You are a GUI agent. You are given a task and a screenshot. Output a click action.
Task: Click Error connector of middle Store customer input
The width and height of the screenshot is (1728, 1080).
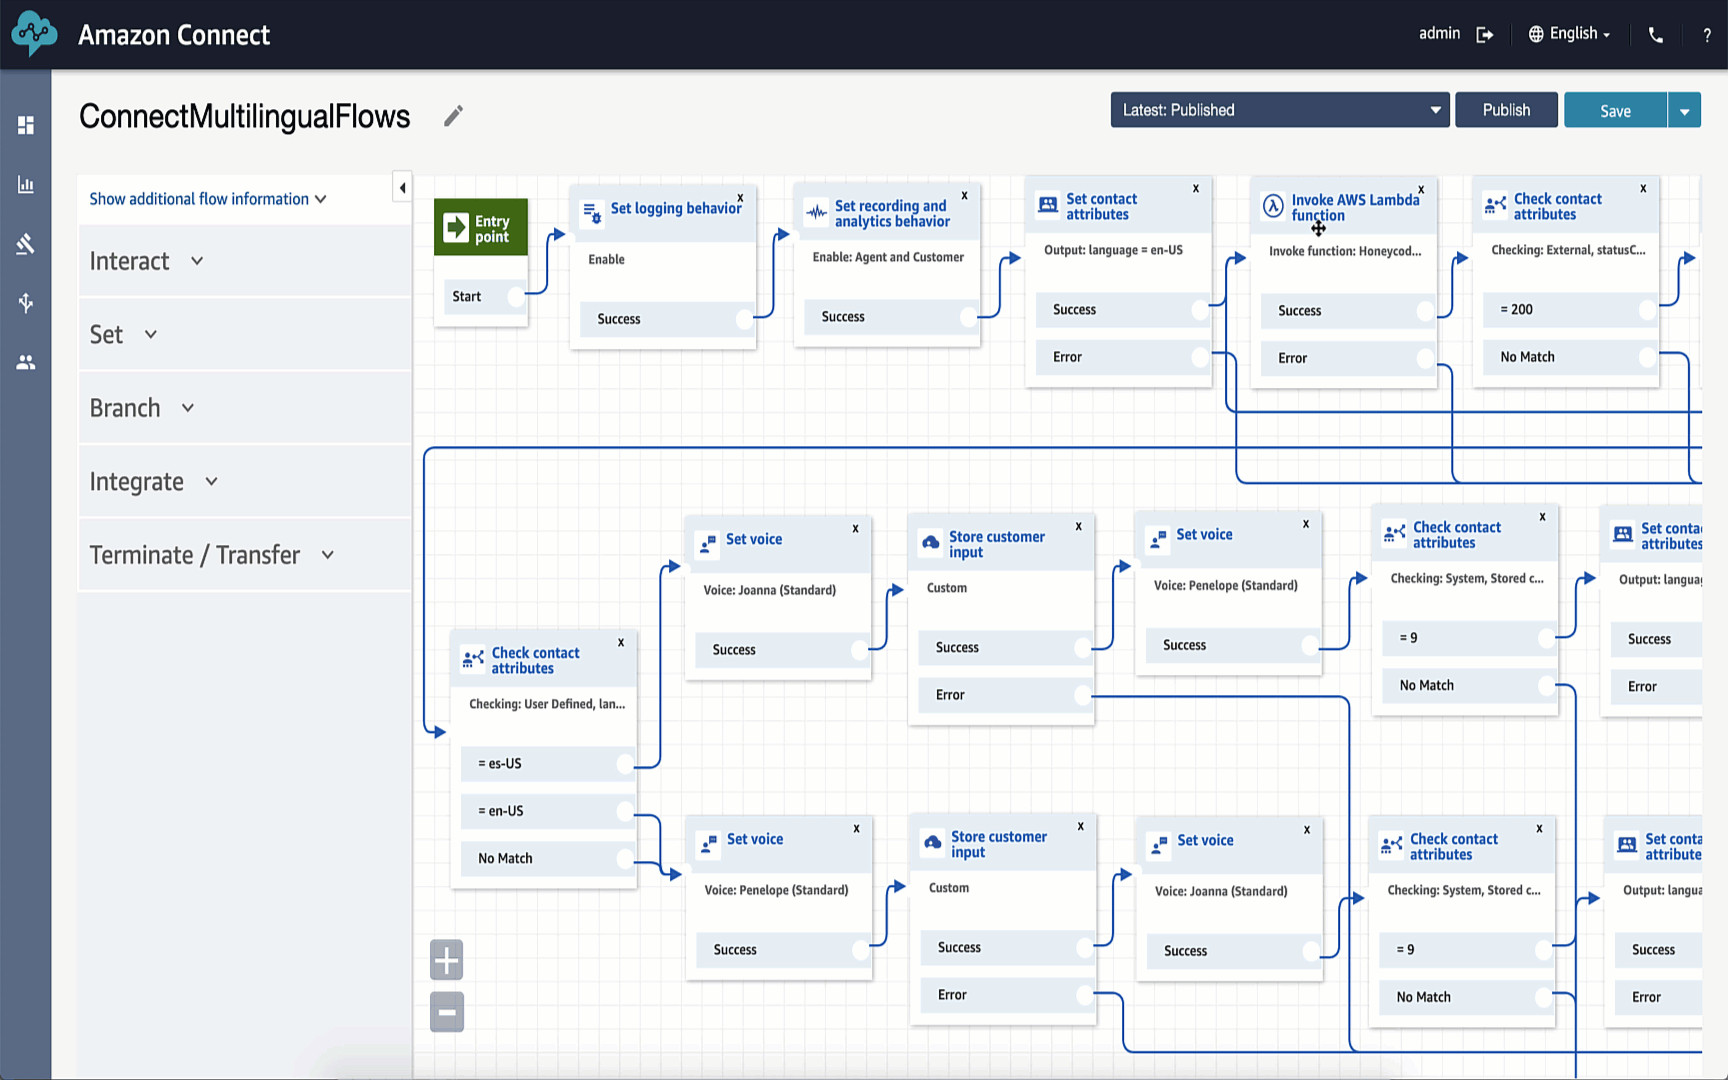coord(1082,695)
